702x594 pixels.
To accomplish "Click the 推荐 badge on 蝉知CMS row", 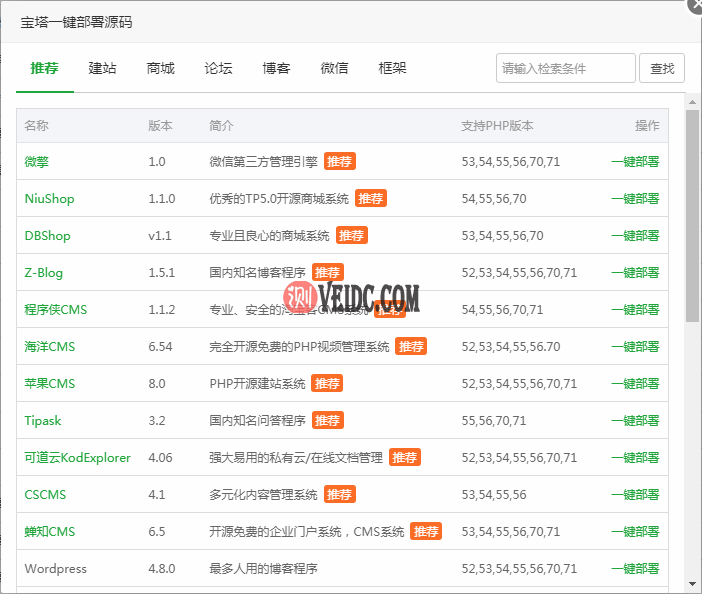I will coord(425,531).
